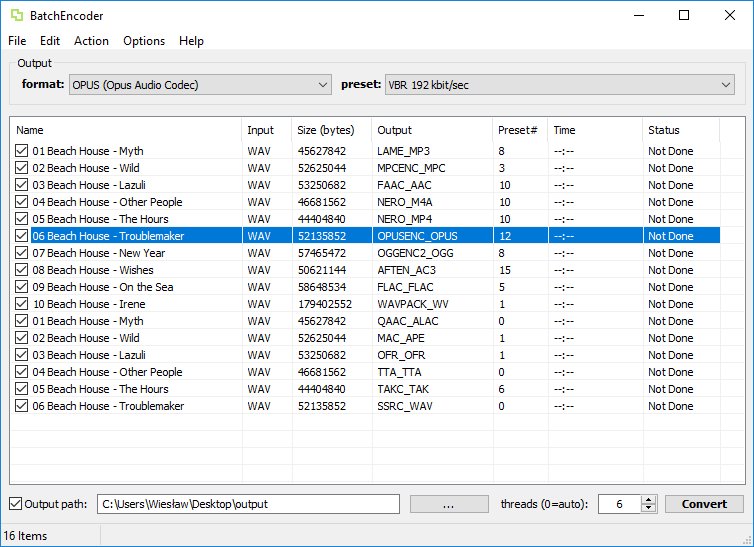The image size is (754, 547).
Task: Sort list by Preset# column header
Action: (520, 130)
